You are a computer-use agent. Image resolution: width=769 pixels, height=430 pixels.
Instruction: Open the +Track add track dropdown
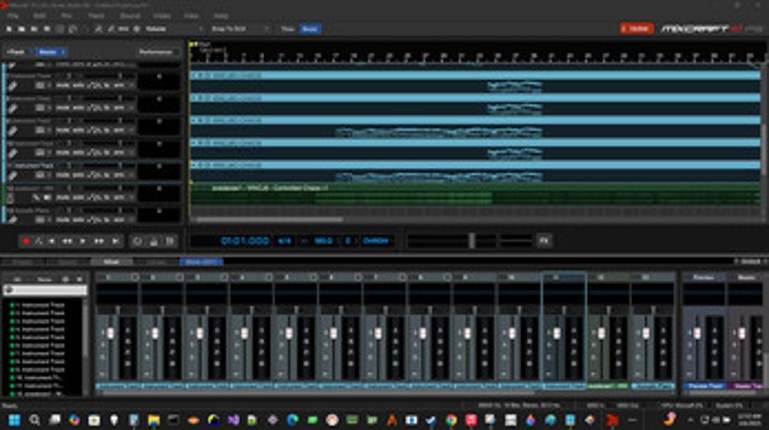(16, 51)
